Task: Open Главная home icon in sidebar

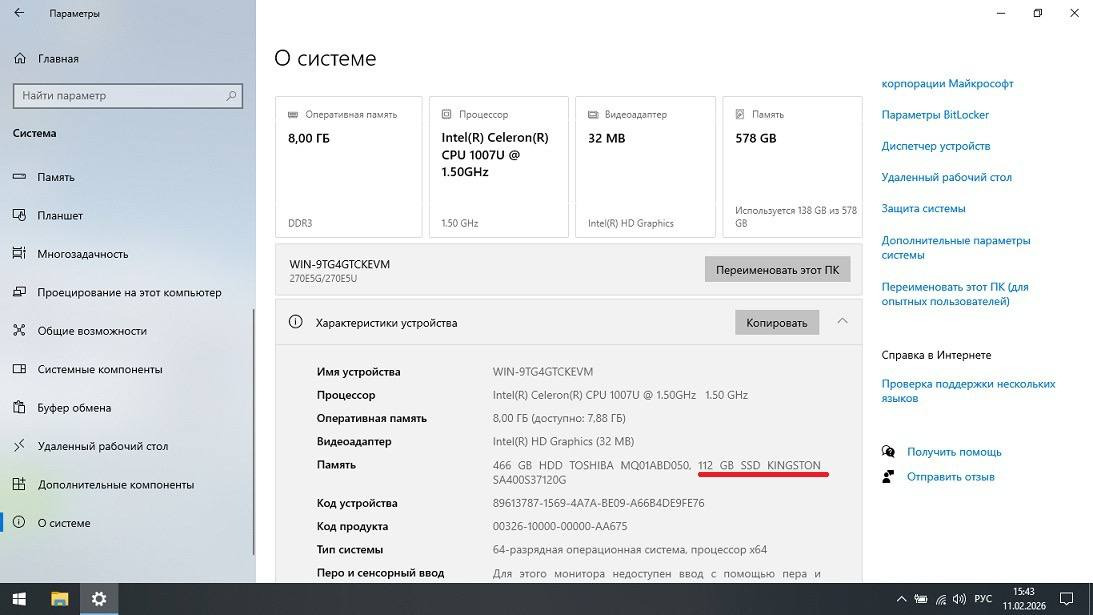Action: pyautogui.click(x=20, y=59)
